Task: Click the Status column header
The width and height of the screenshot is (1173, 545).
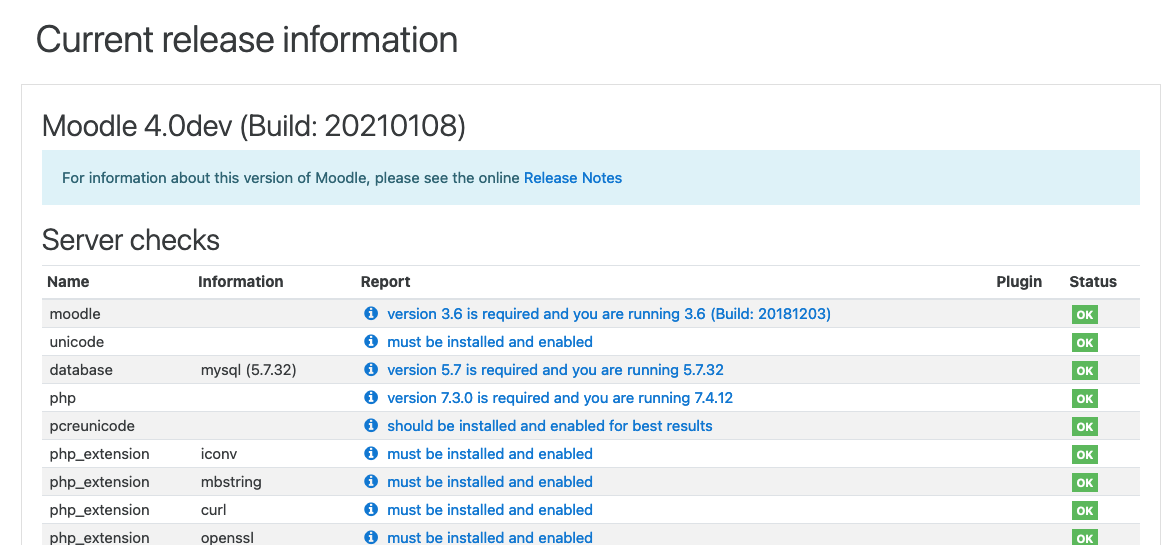Action: (x=1093, y=282)
